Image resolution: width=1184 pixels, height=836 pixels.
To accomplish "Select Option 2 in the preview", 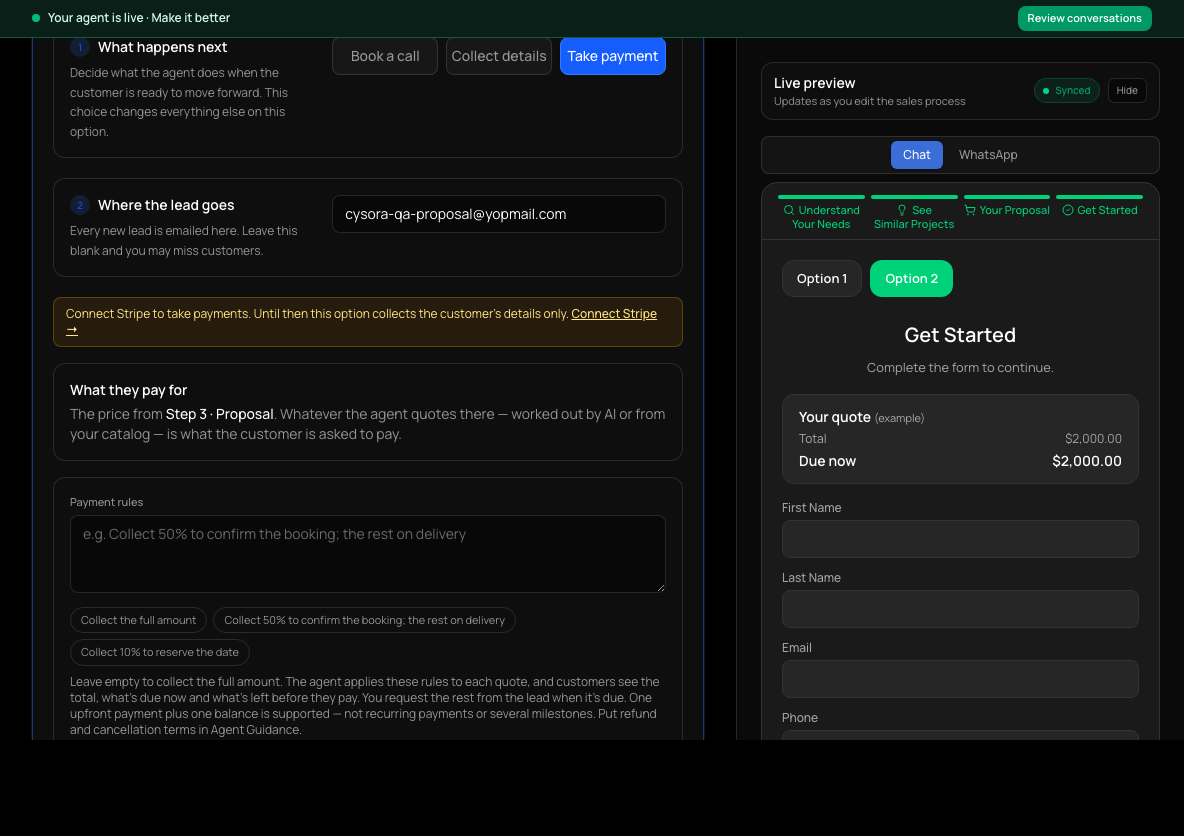I will [x=911, y=279].
